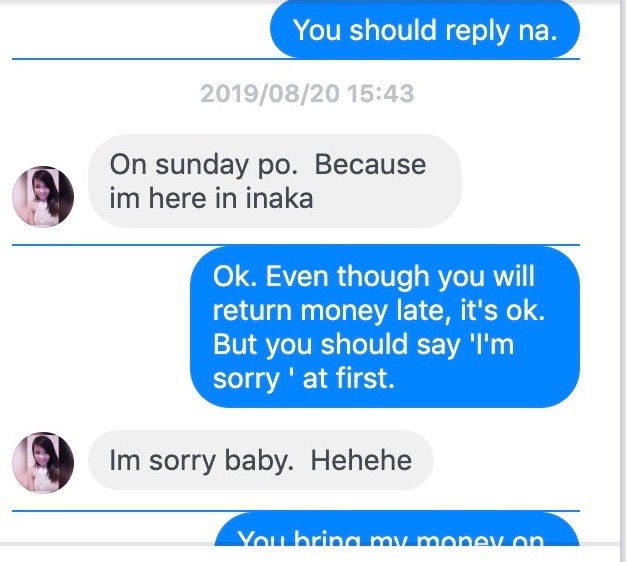This screenshot has width=626, height=562.
Task: Select blue message starting "Ok. Even though"
Action: [384, 327]
